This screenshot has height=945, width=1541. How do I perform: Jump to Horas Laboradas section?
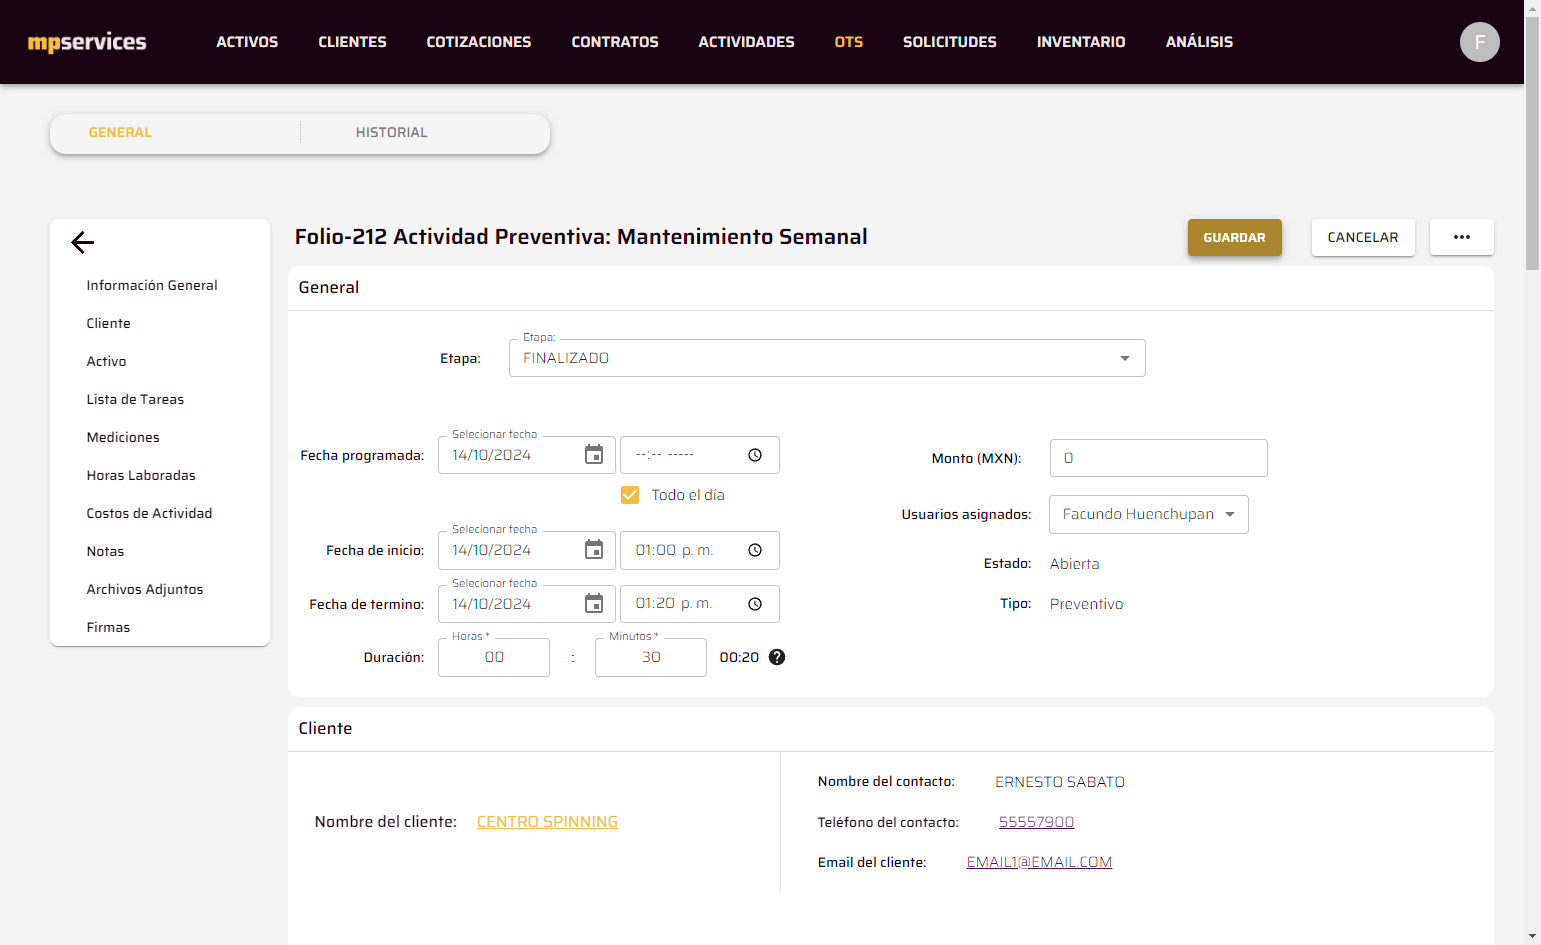pyautogui.click(x=141, y=475)
